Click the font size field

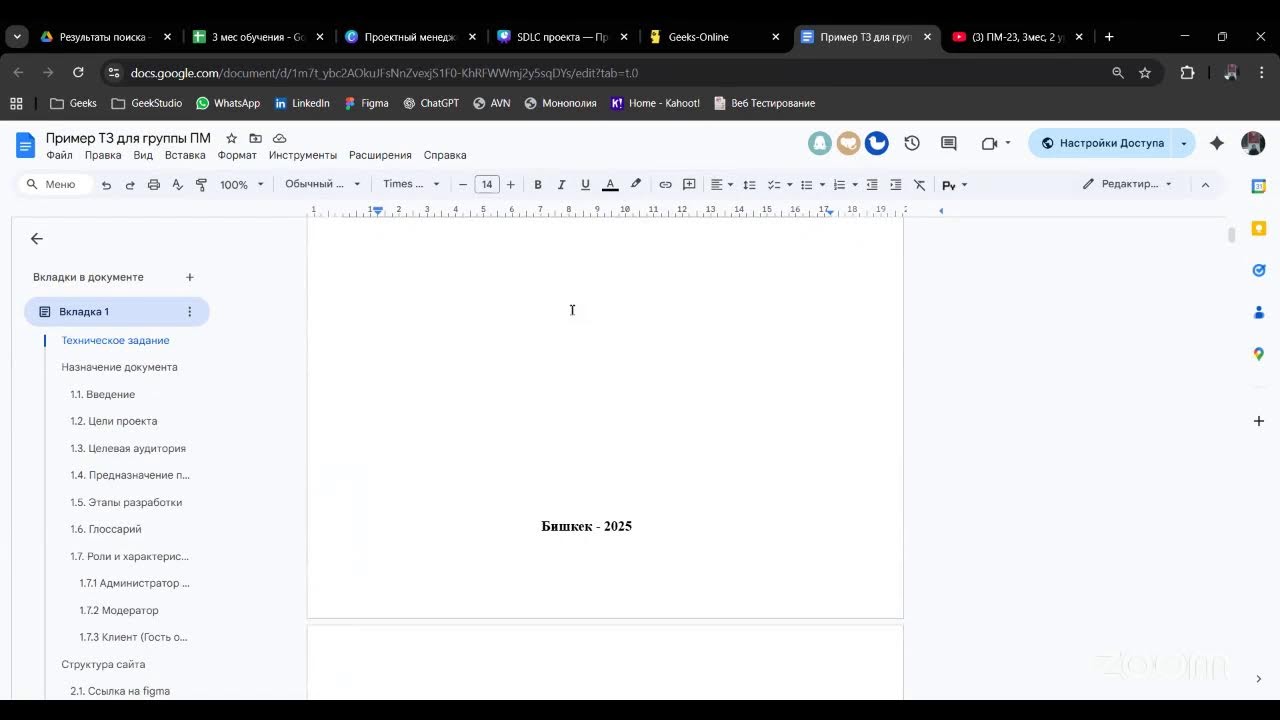pyautogui.click(x=487, y=185)
